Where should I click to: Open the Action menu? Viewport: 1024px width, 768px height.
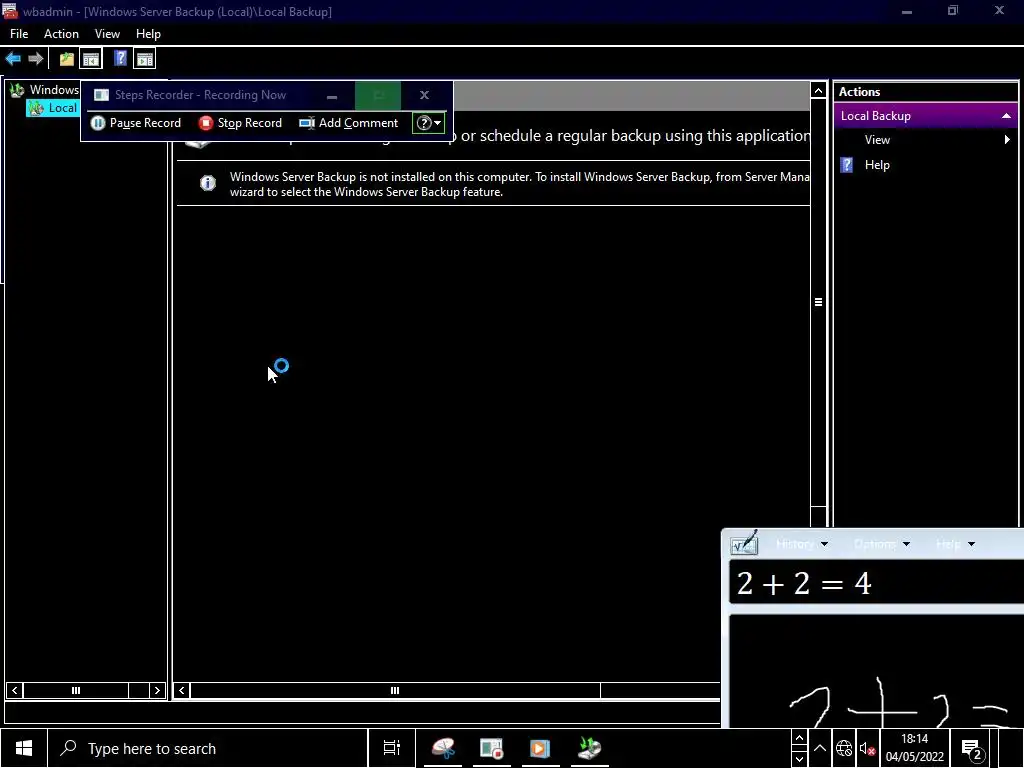pos(61,34)
